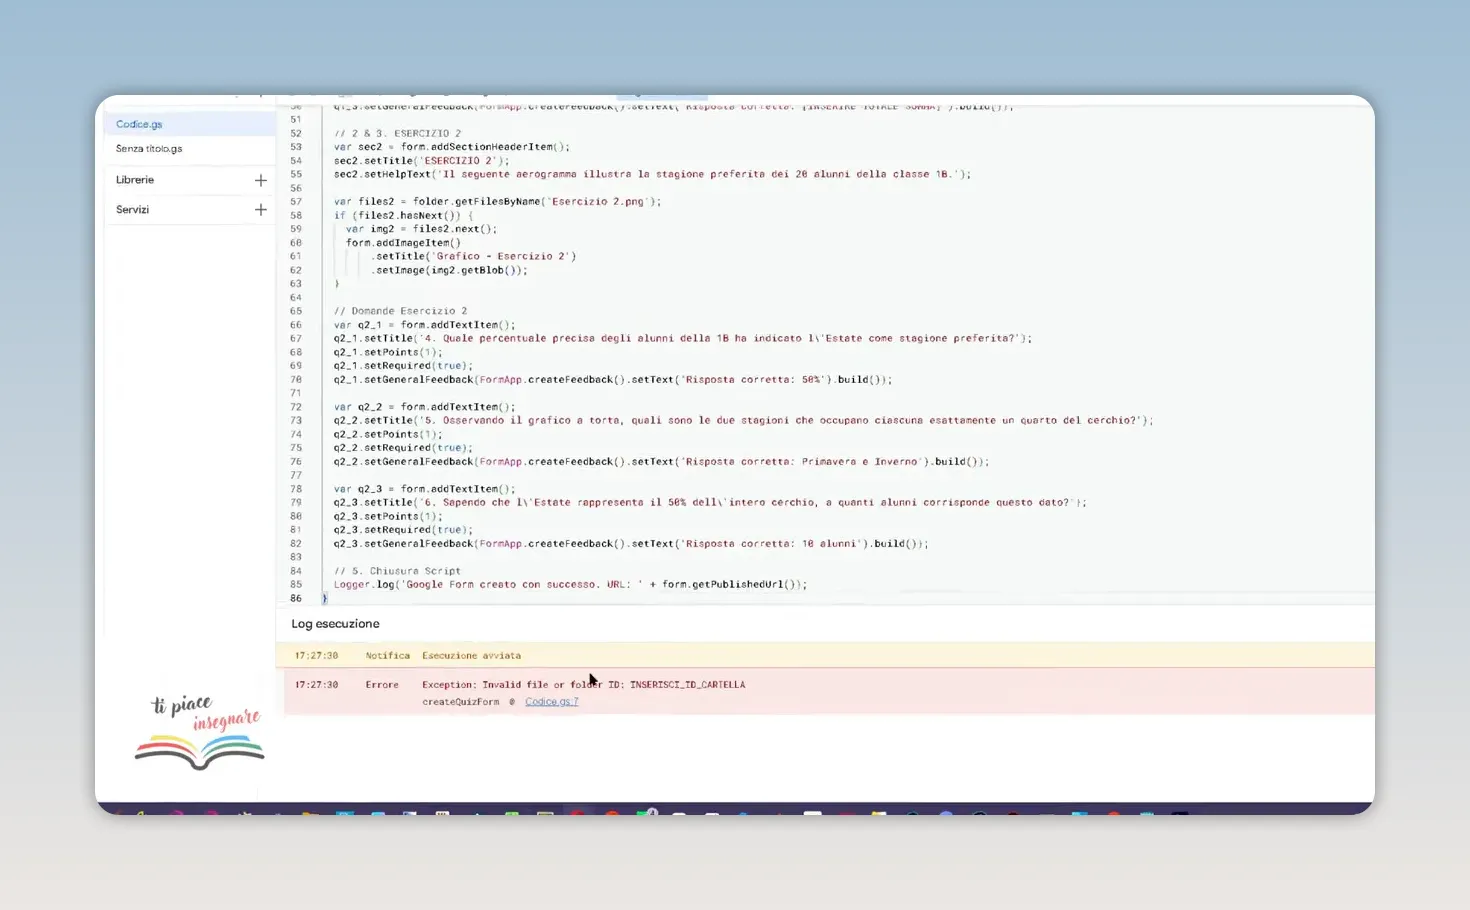Place cursor on 'if (files2.hasNext())' line
Image resolution: width=1470 pixels, height=910 pixels.
point(404,215)
